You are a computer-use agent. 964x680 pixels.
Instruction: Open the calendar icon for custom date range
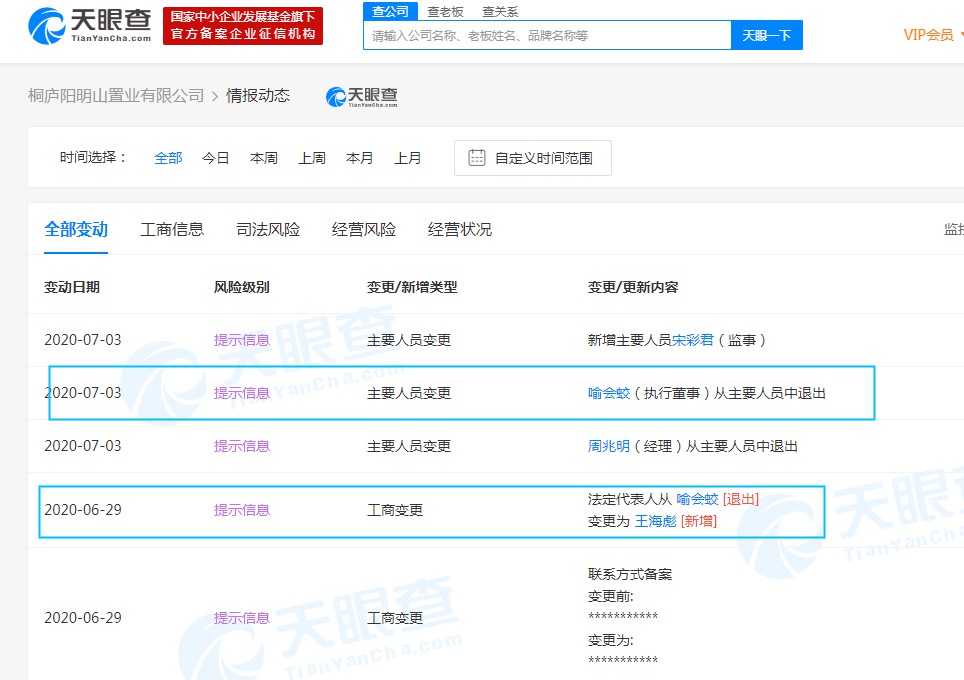pyautogui.click(x=476, y=158)
